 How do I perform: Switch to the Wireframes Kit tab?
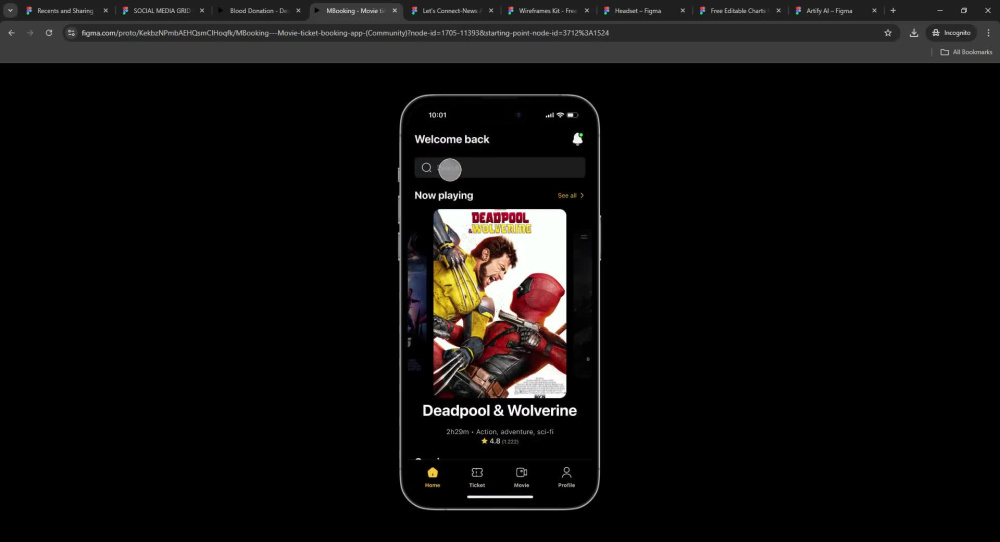coord(547,11)
